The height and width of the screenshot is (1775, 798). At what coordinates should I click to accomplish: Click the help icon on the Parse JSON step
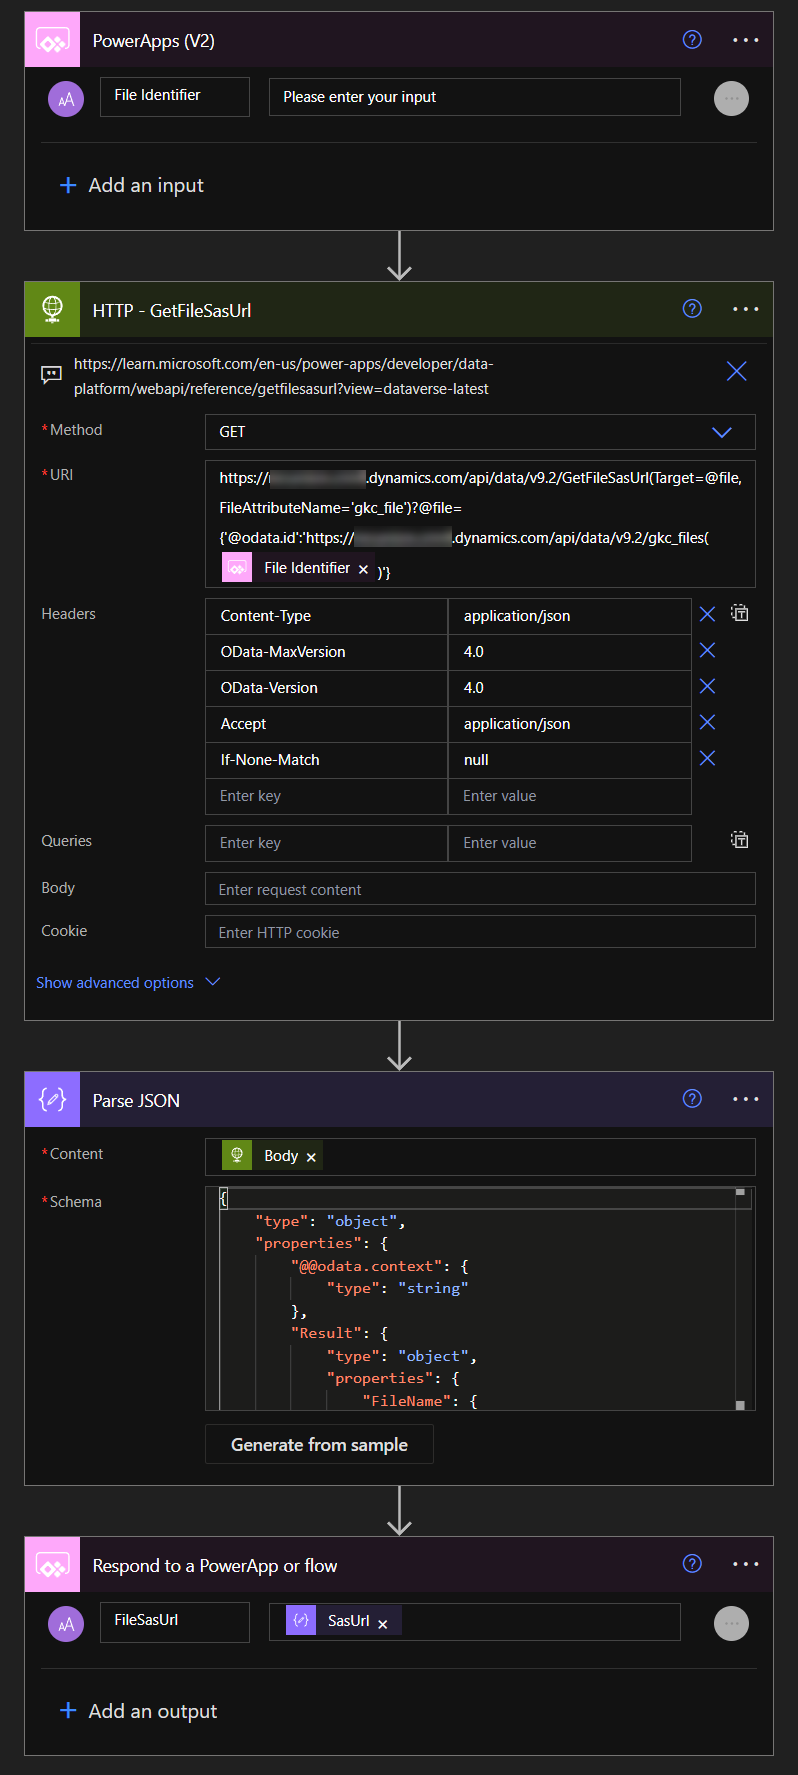pyautogui.click(x=692, y=1099)
